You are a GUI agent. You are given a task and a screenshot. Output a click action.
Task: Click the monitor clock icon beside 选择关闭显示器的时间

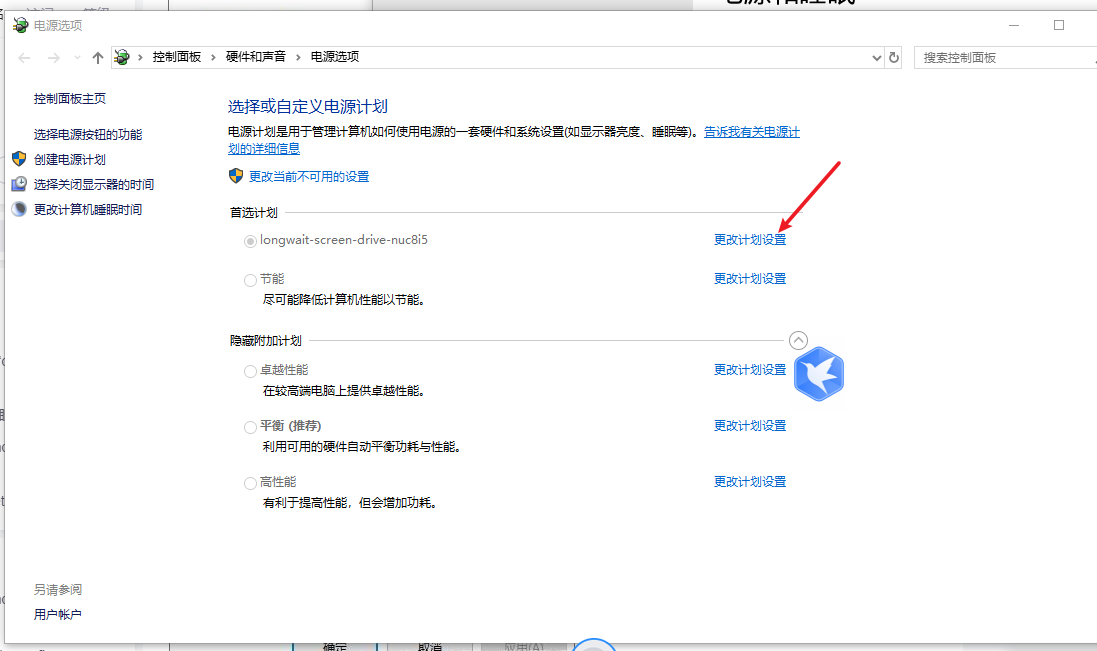[x=19, y=184]
